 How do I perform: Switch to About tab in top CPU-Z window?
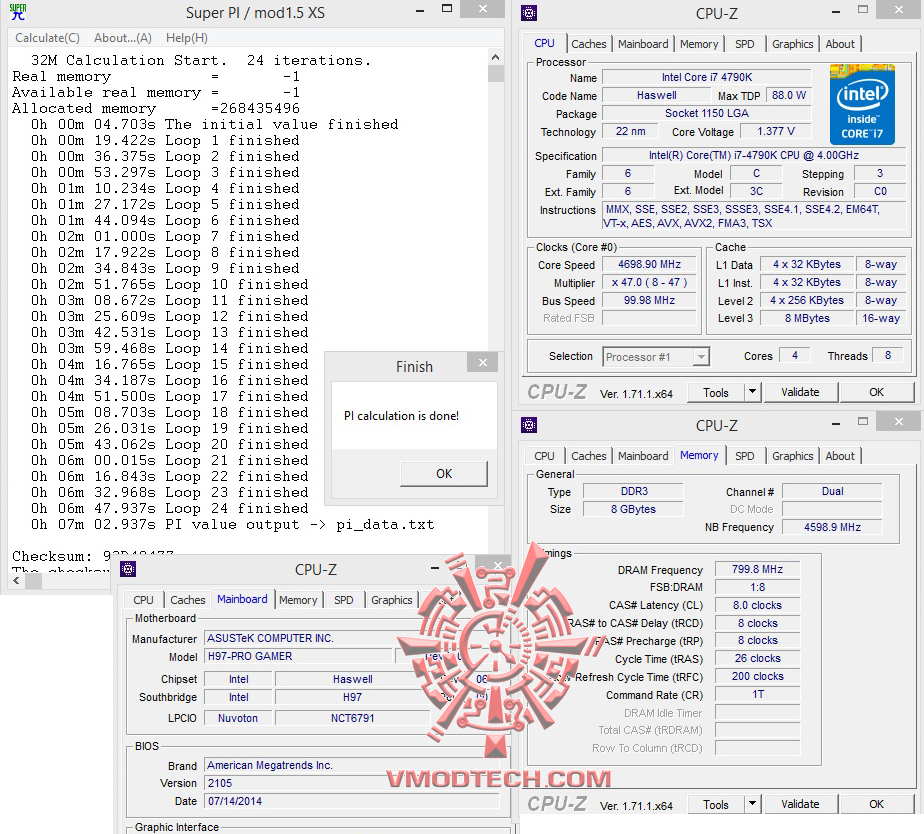(x=840, y=44)
